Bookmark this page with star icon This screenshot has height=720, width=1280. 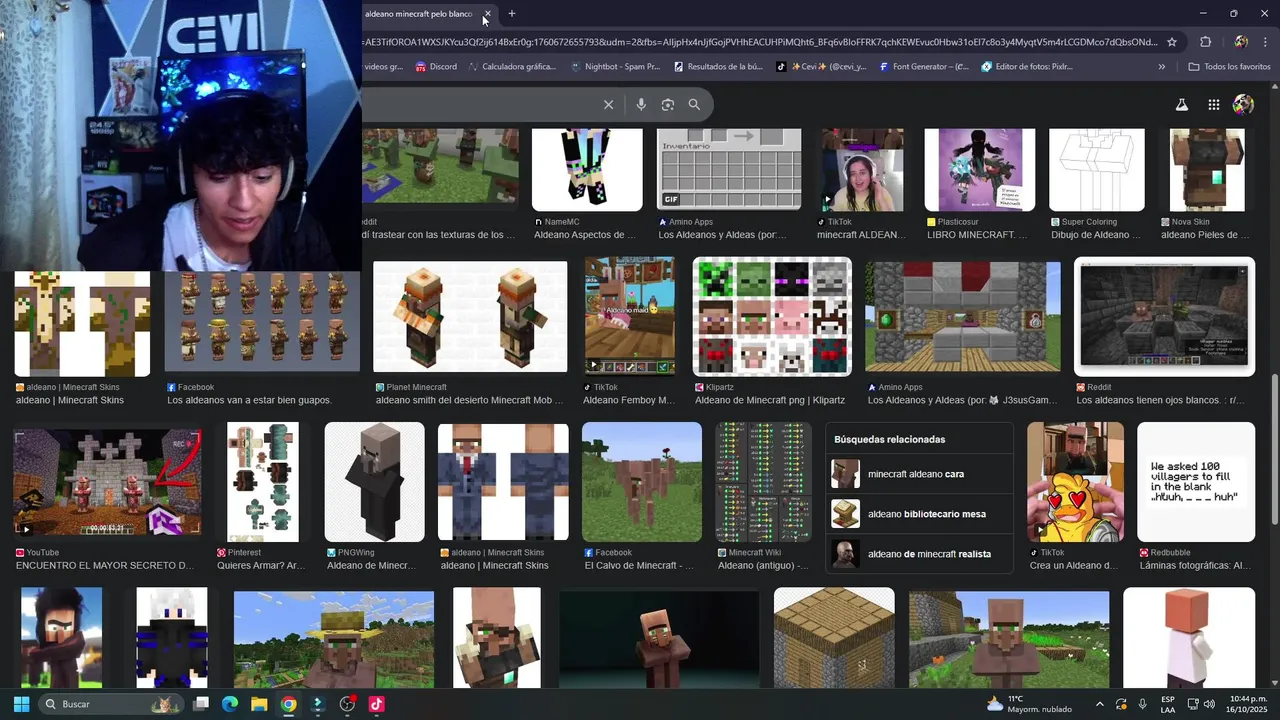pos(1172,42)
